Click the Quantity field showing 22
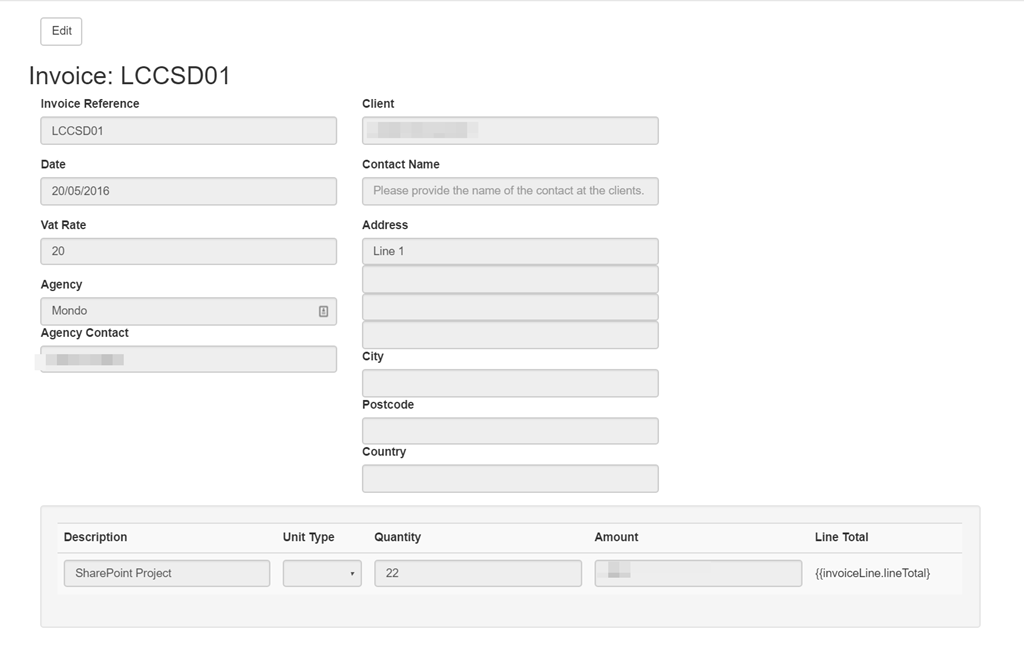The width and height of the screenshot is (1024, 652). (478, 573)
